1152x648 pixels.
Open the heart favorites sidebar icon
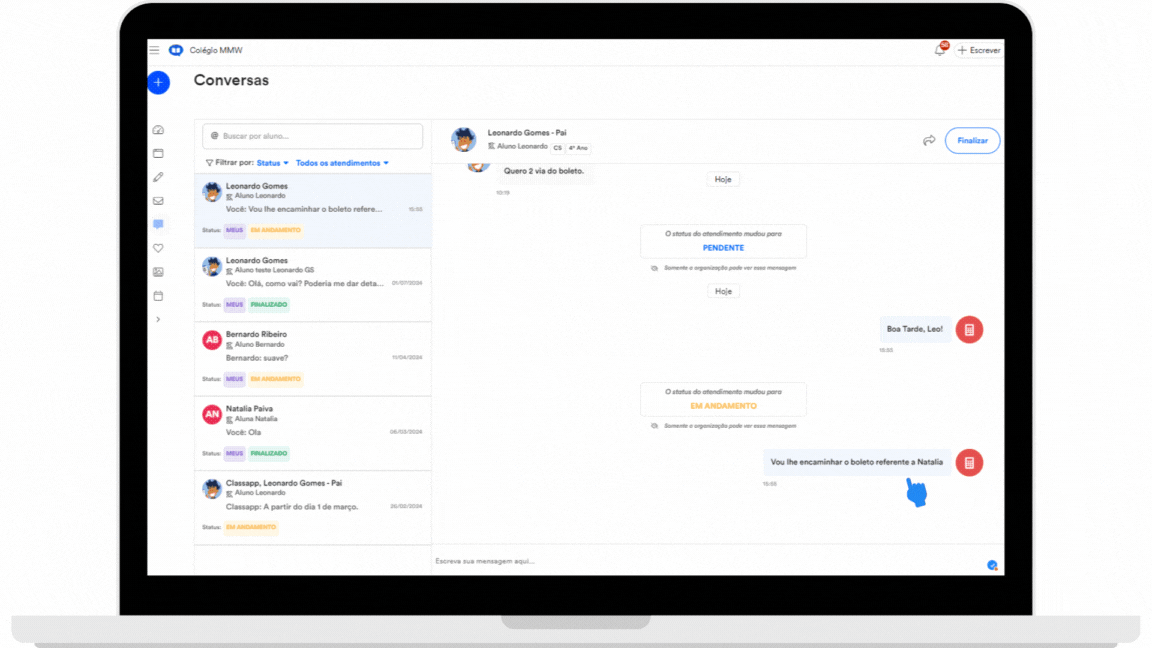pos(158,248)
